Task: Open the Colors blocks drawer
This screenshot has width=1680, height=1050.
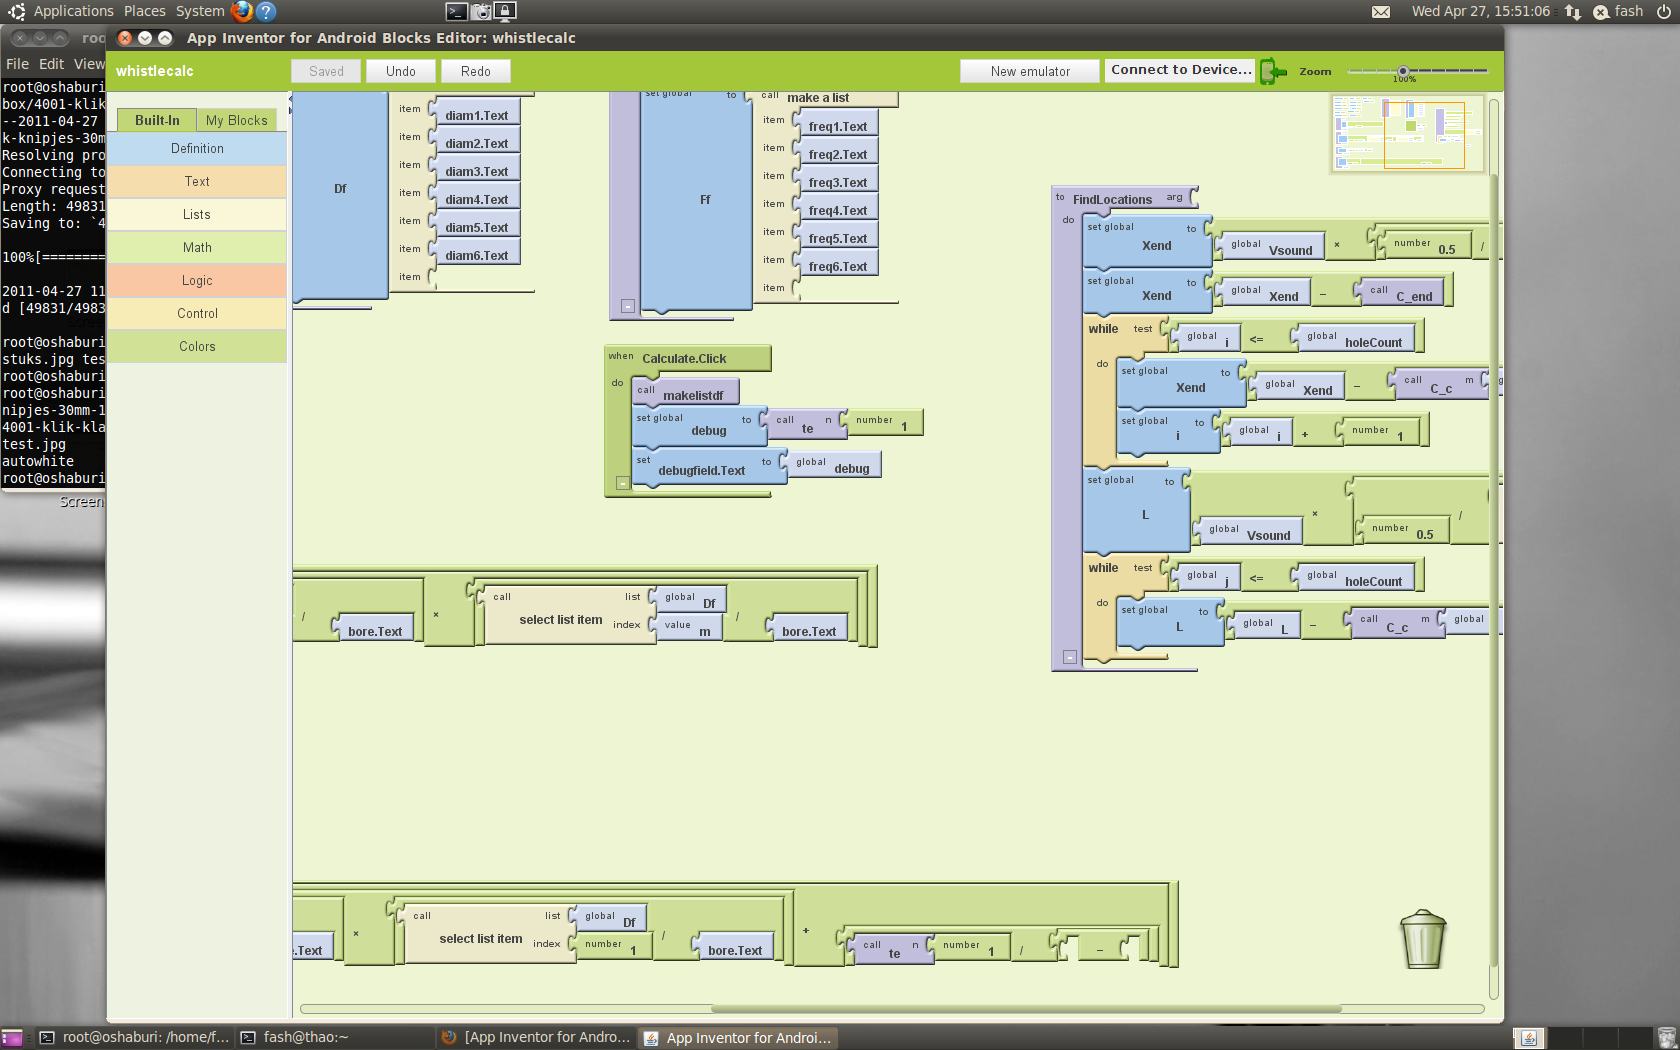Action: (197, 346)
